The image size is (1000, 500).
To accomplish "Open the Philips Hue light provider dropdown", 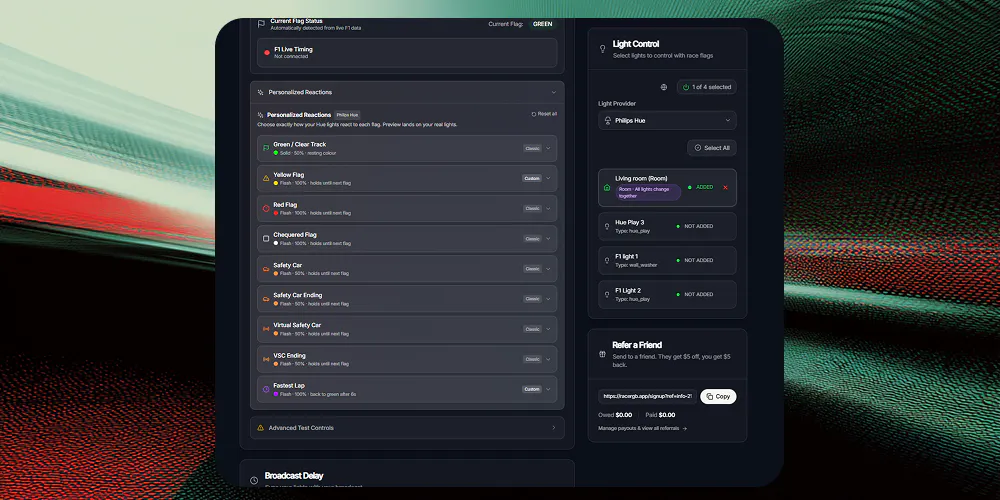I will [667, 121].
